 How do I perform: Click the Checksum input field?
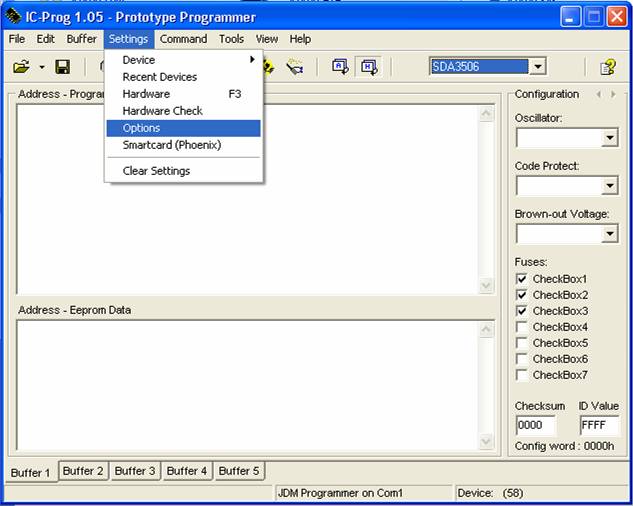tap(535, 425)
